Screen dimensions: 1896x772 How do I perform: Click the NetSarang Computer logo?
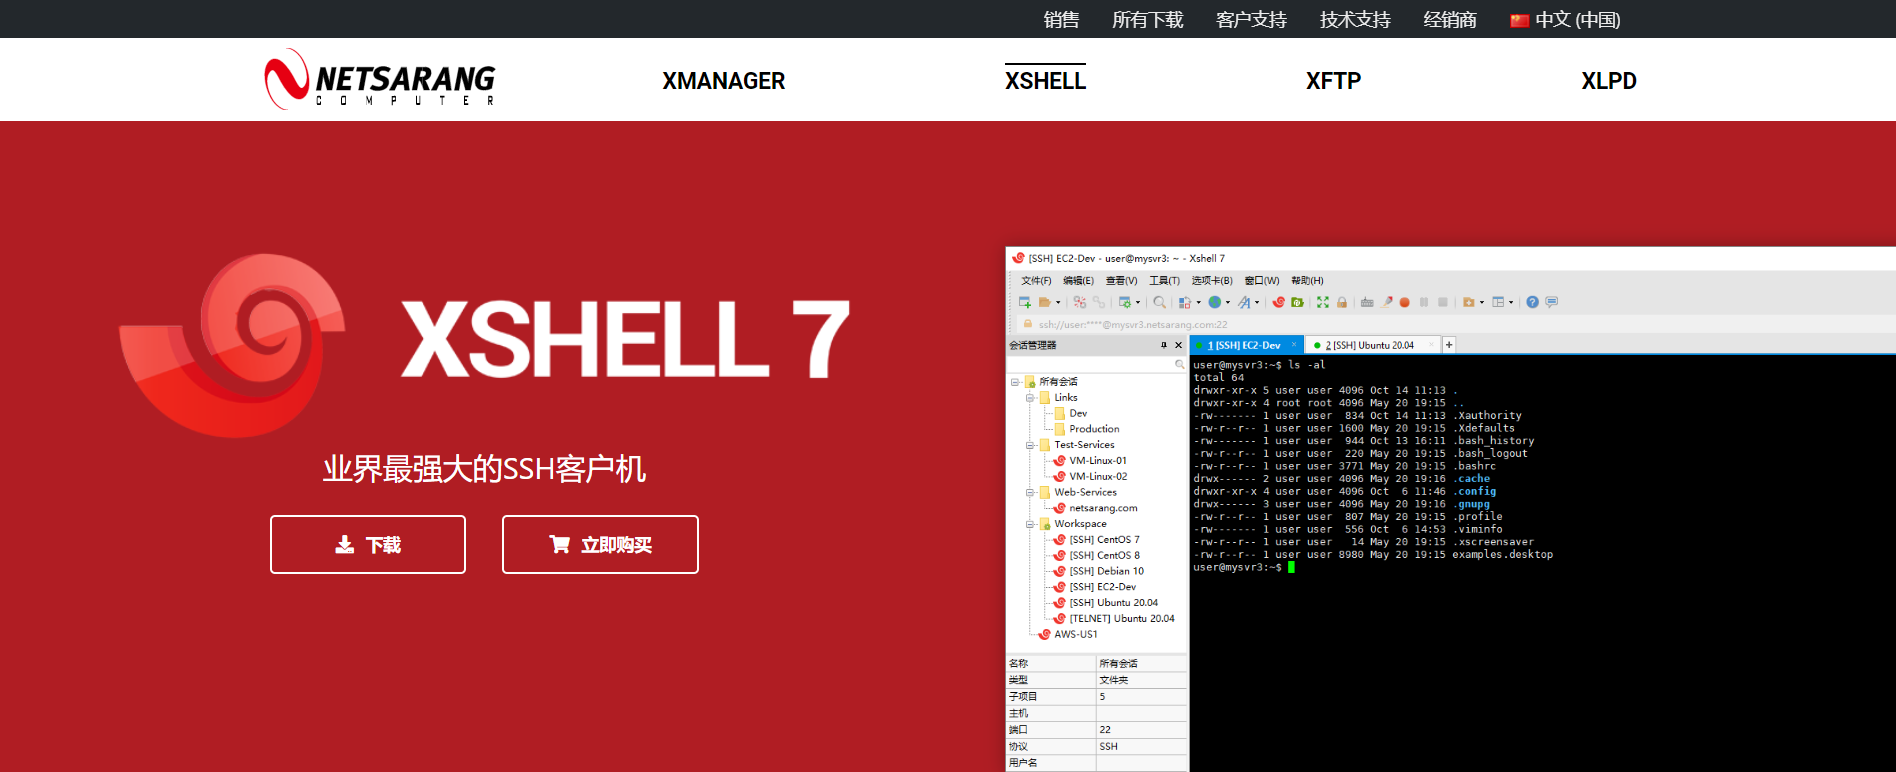click(x=380, y=79)
